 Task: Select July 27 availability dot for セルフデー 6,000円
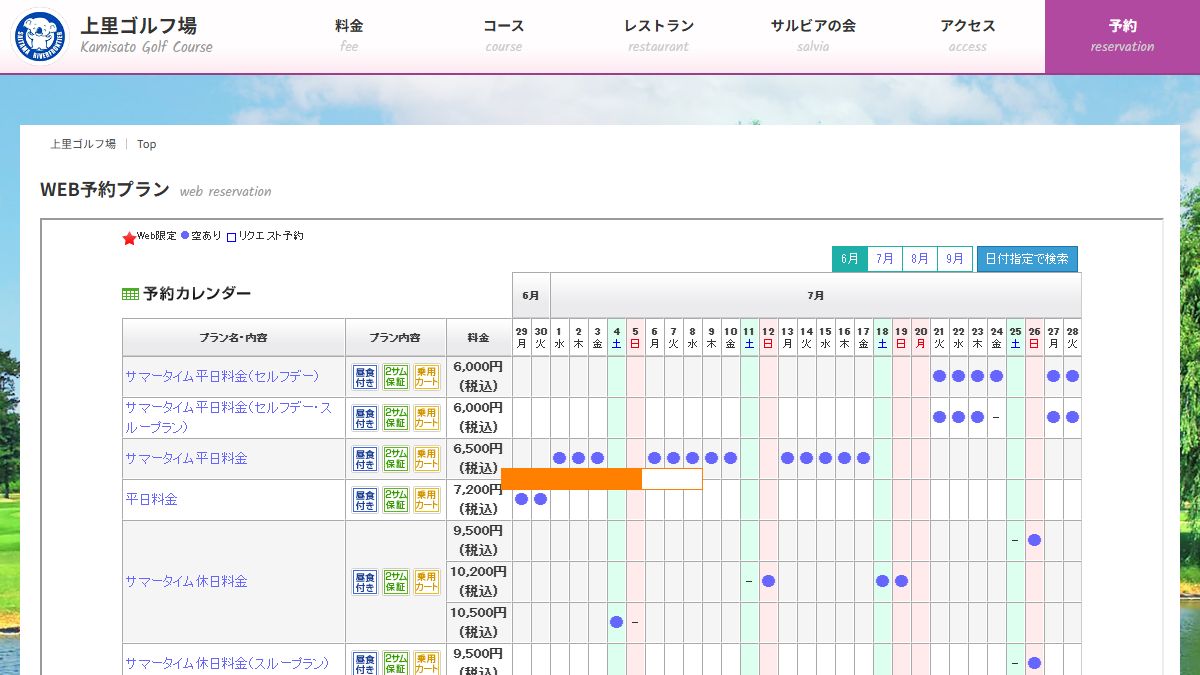click(x=1053, y=376)
